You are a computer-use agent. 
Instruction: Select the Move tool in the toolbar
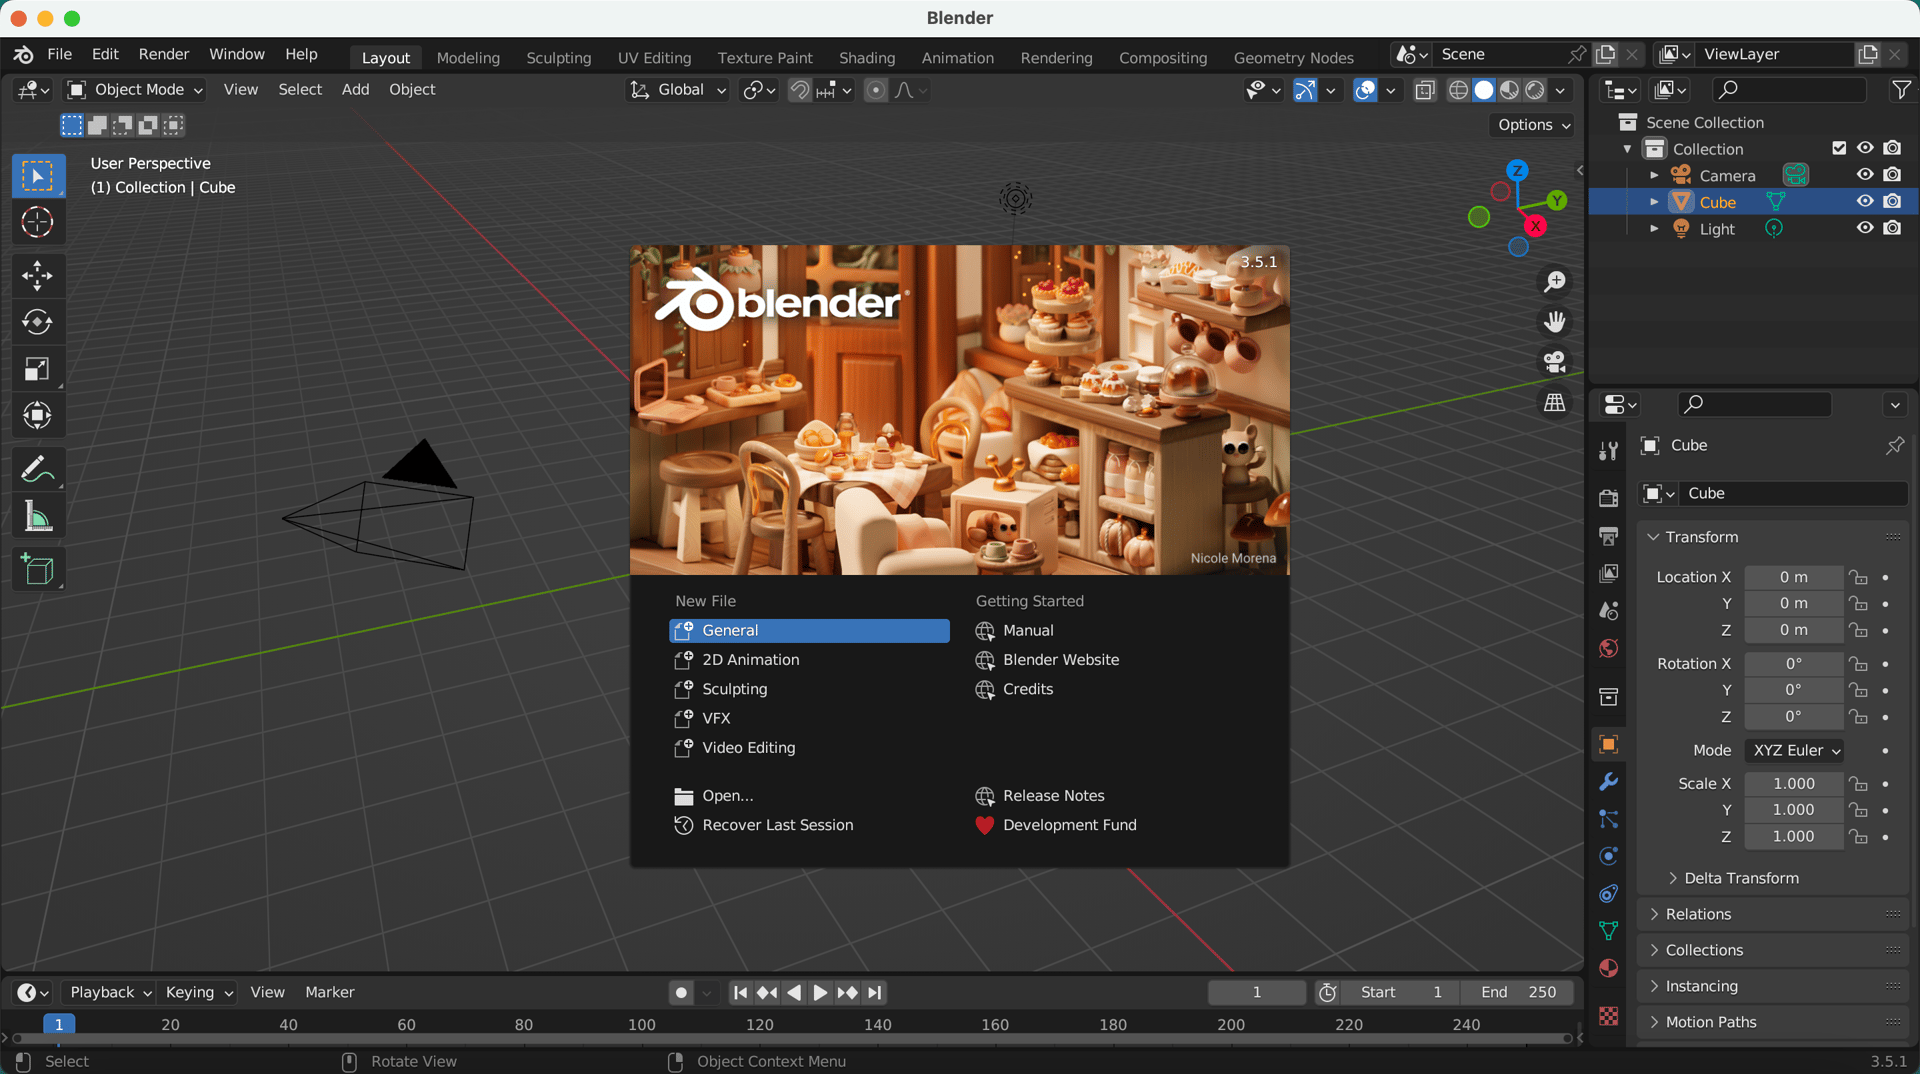tap(37, 275)
